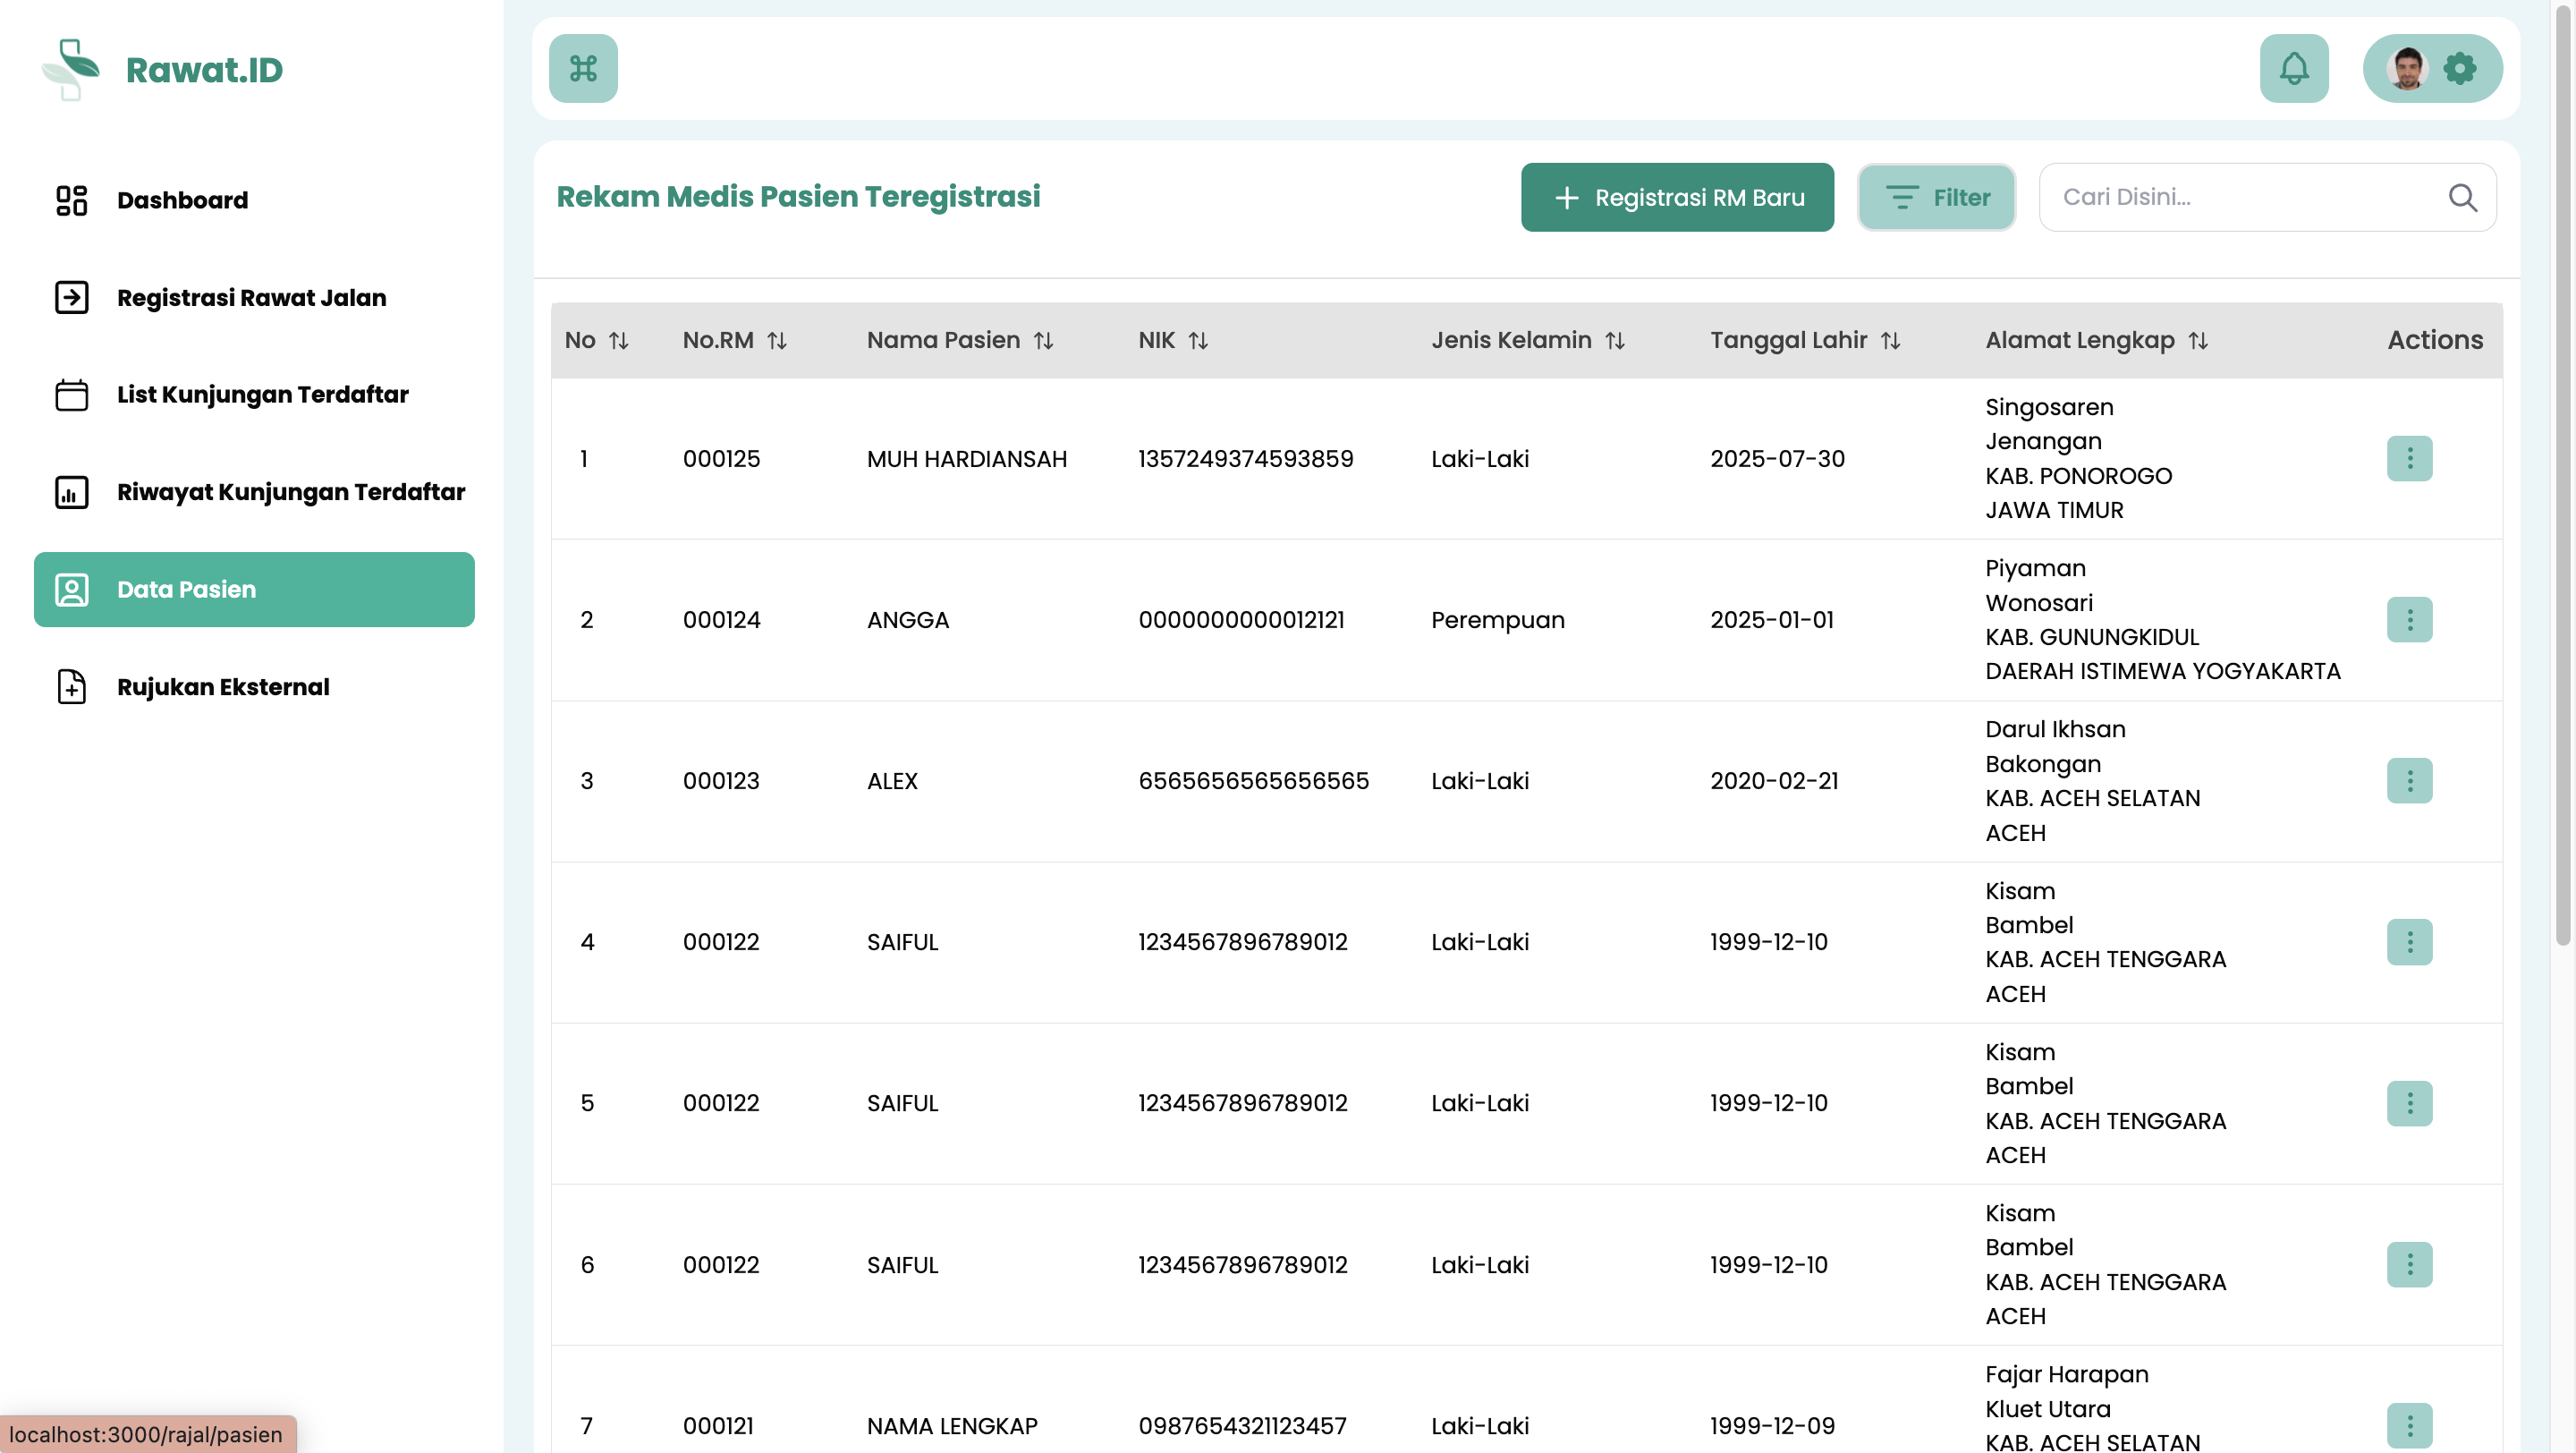
Task: Open actions menu for MUH HARDIANSAH row
Action: click(2409, 459)
